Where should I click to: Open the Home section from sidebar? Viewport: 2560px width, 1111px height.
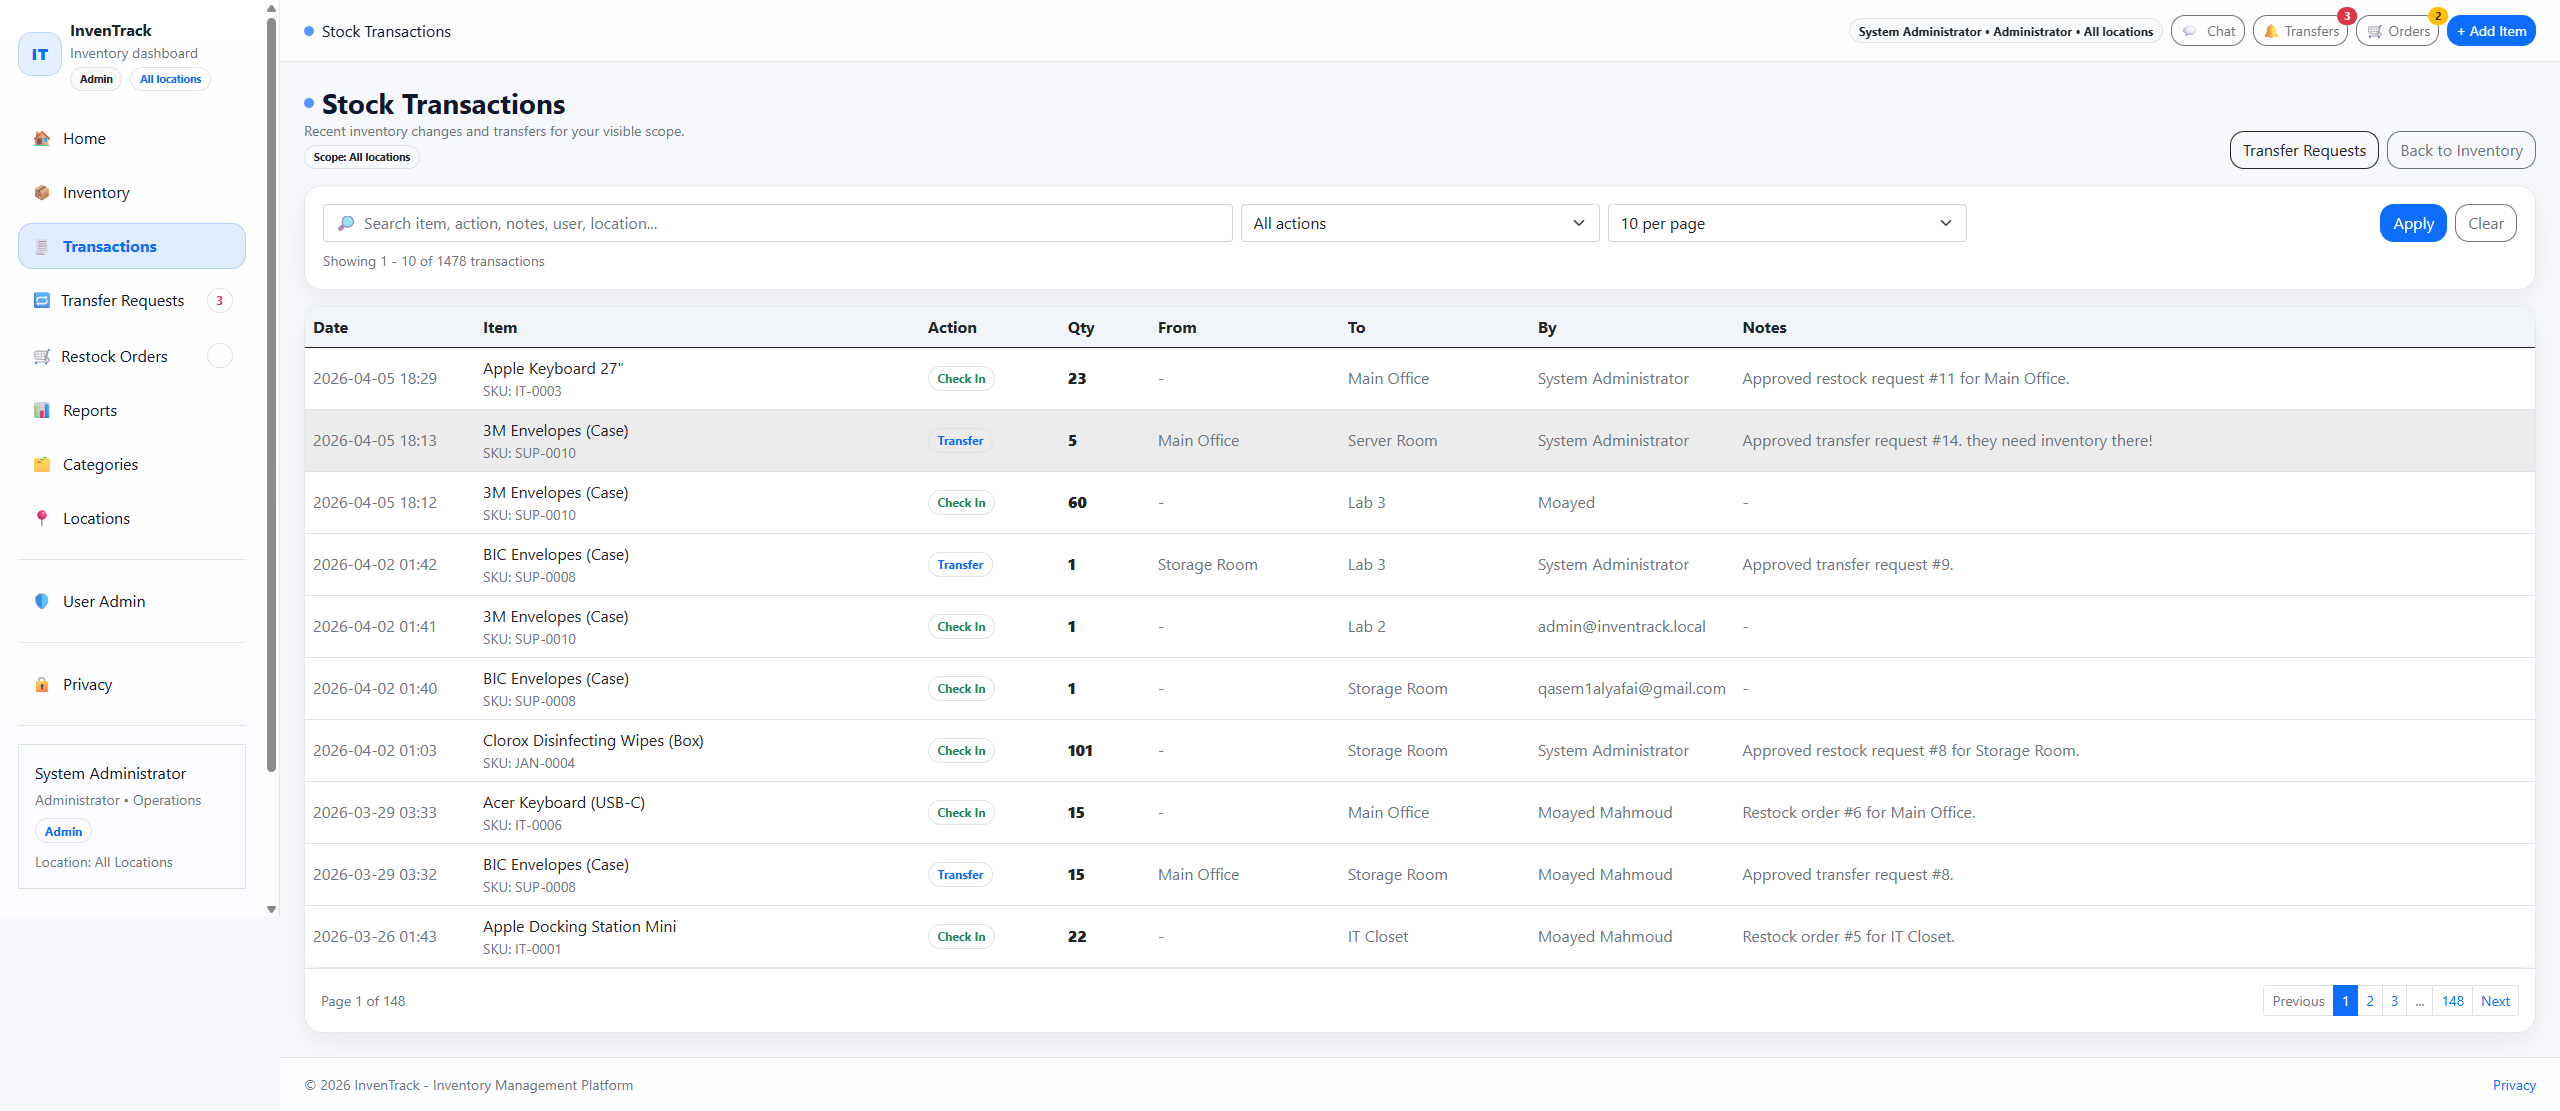tap(84, 138)
